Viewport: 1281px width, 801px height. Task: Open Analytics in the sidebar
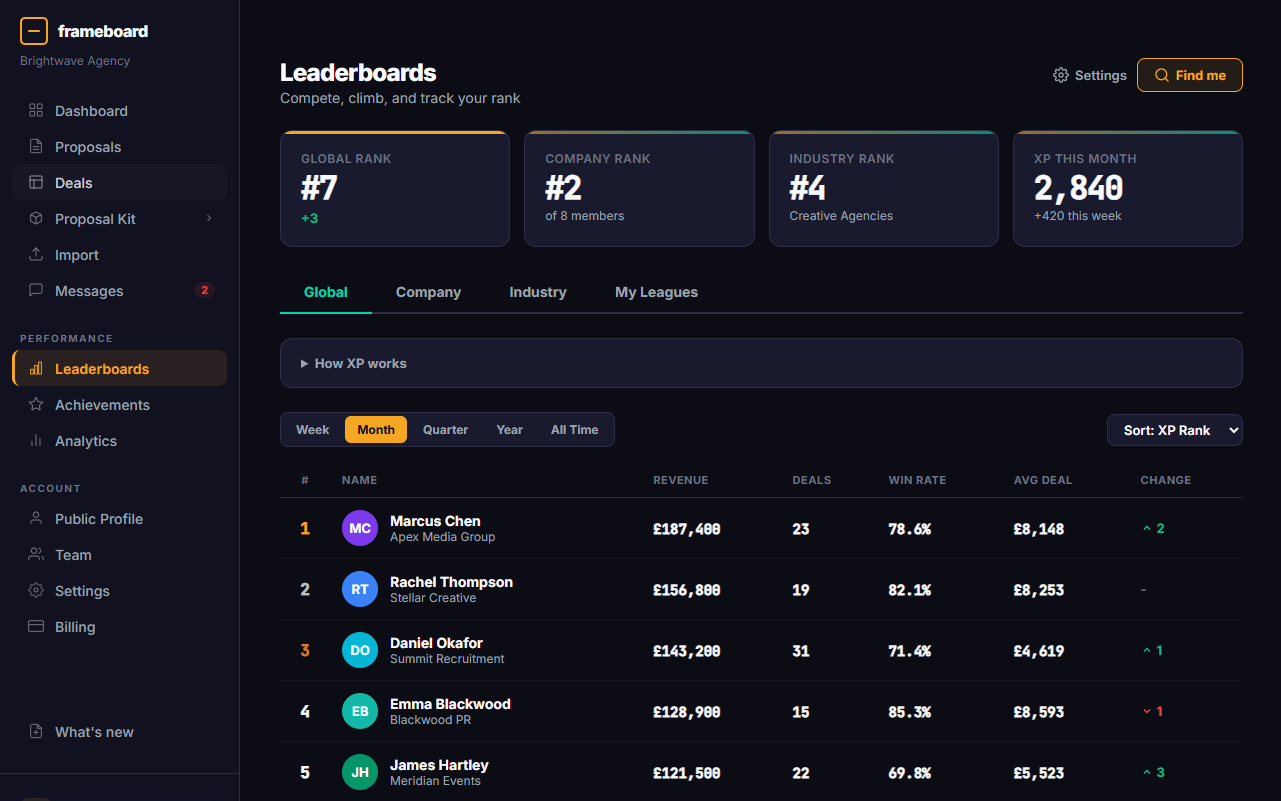[120, 441]
